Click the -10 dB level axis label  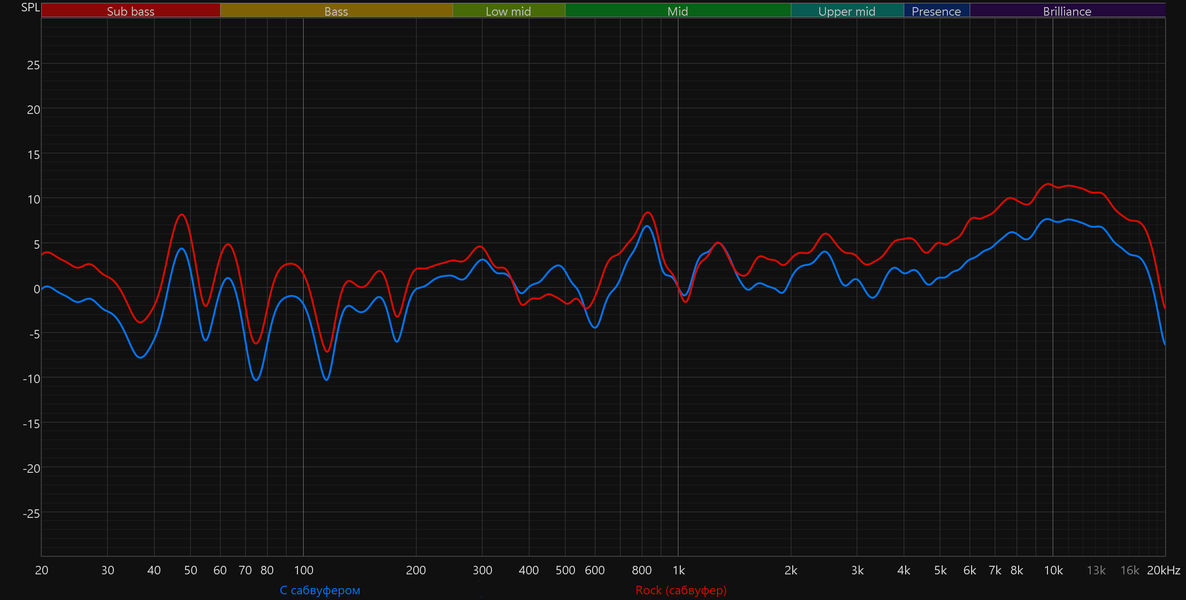31,378
